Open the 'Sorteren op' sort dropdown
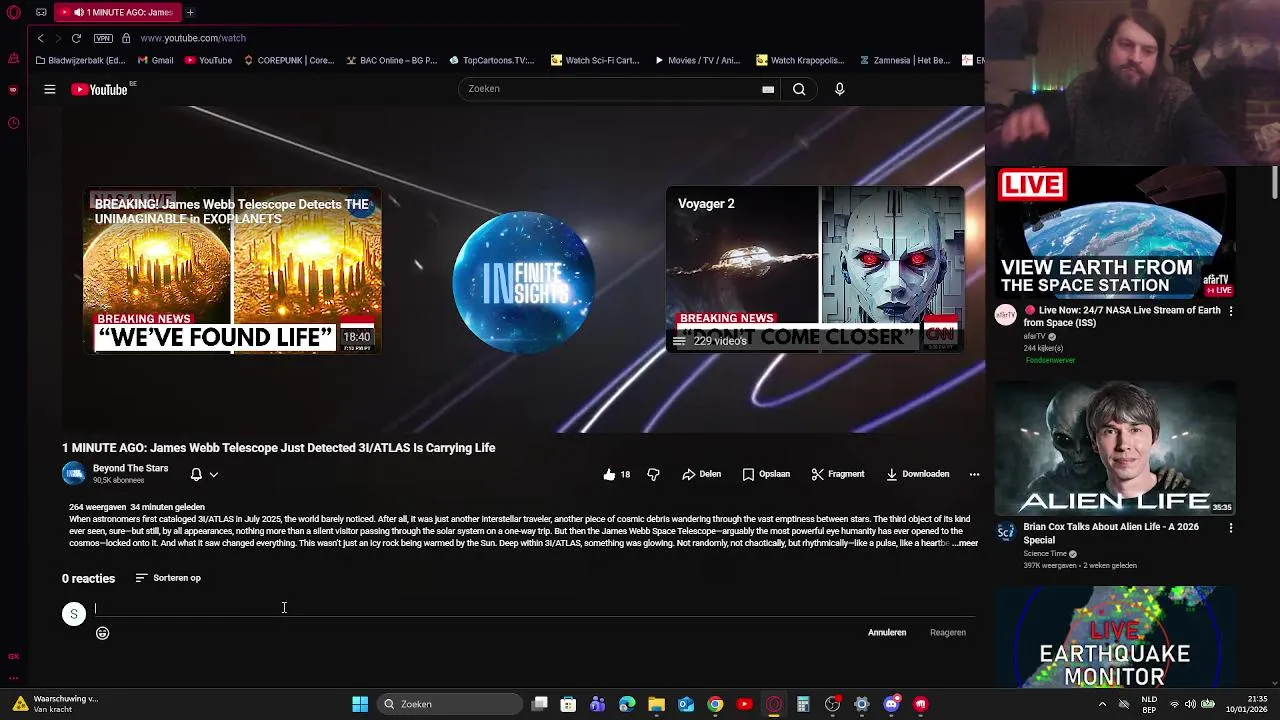The image size is (1280, 720). (x=168, y=578)
